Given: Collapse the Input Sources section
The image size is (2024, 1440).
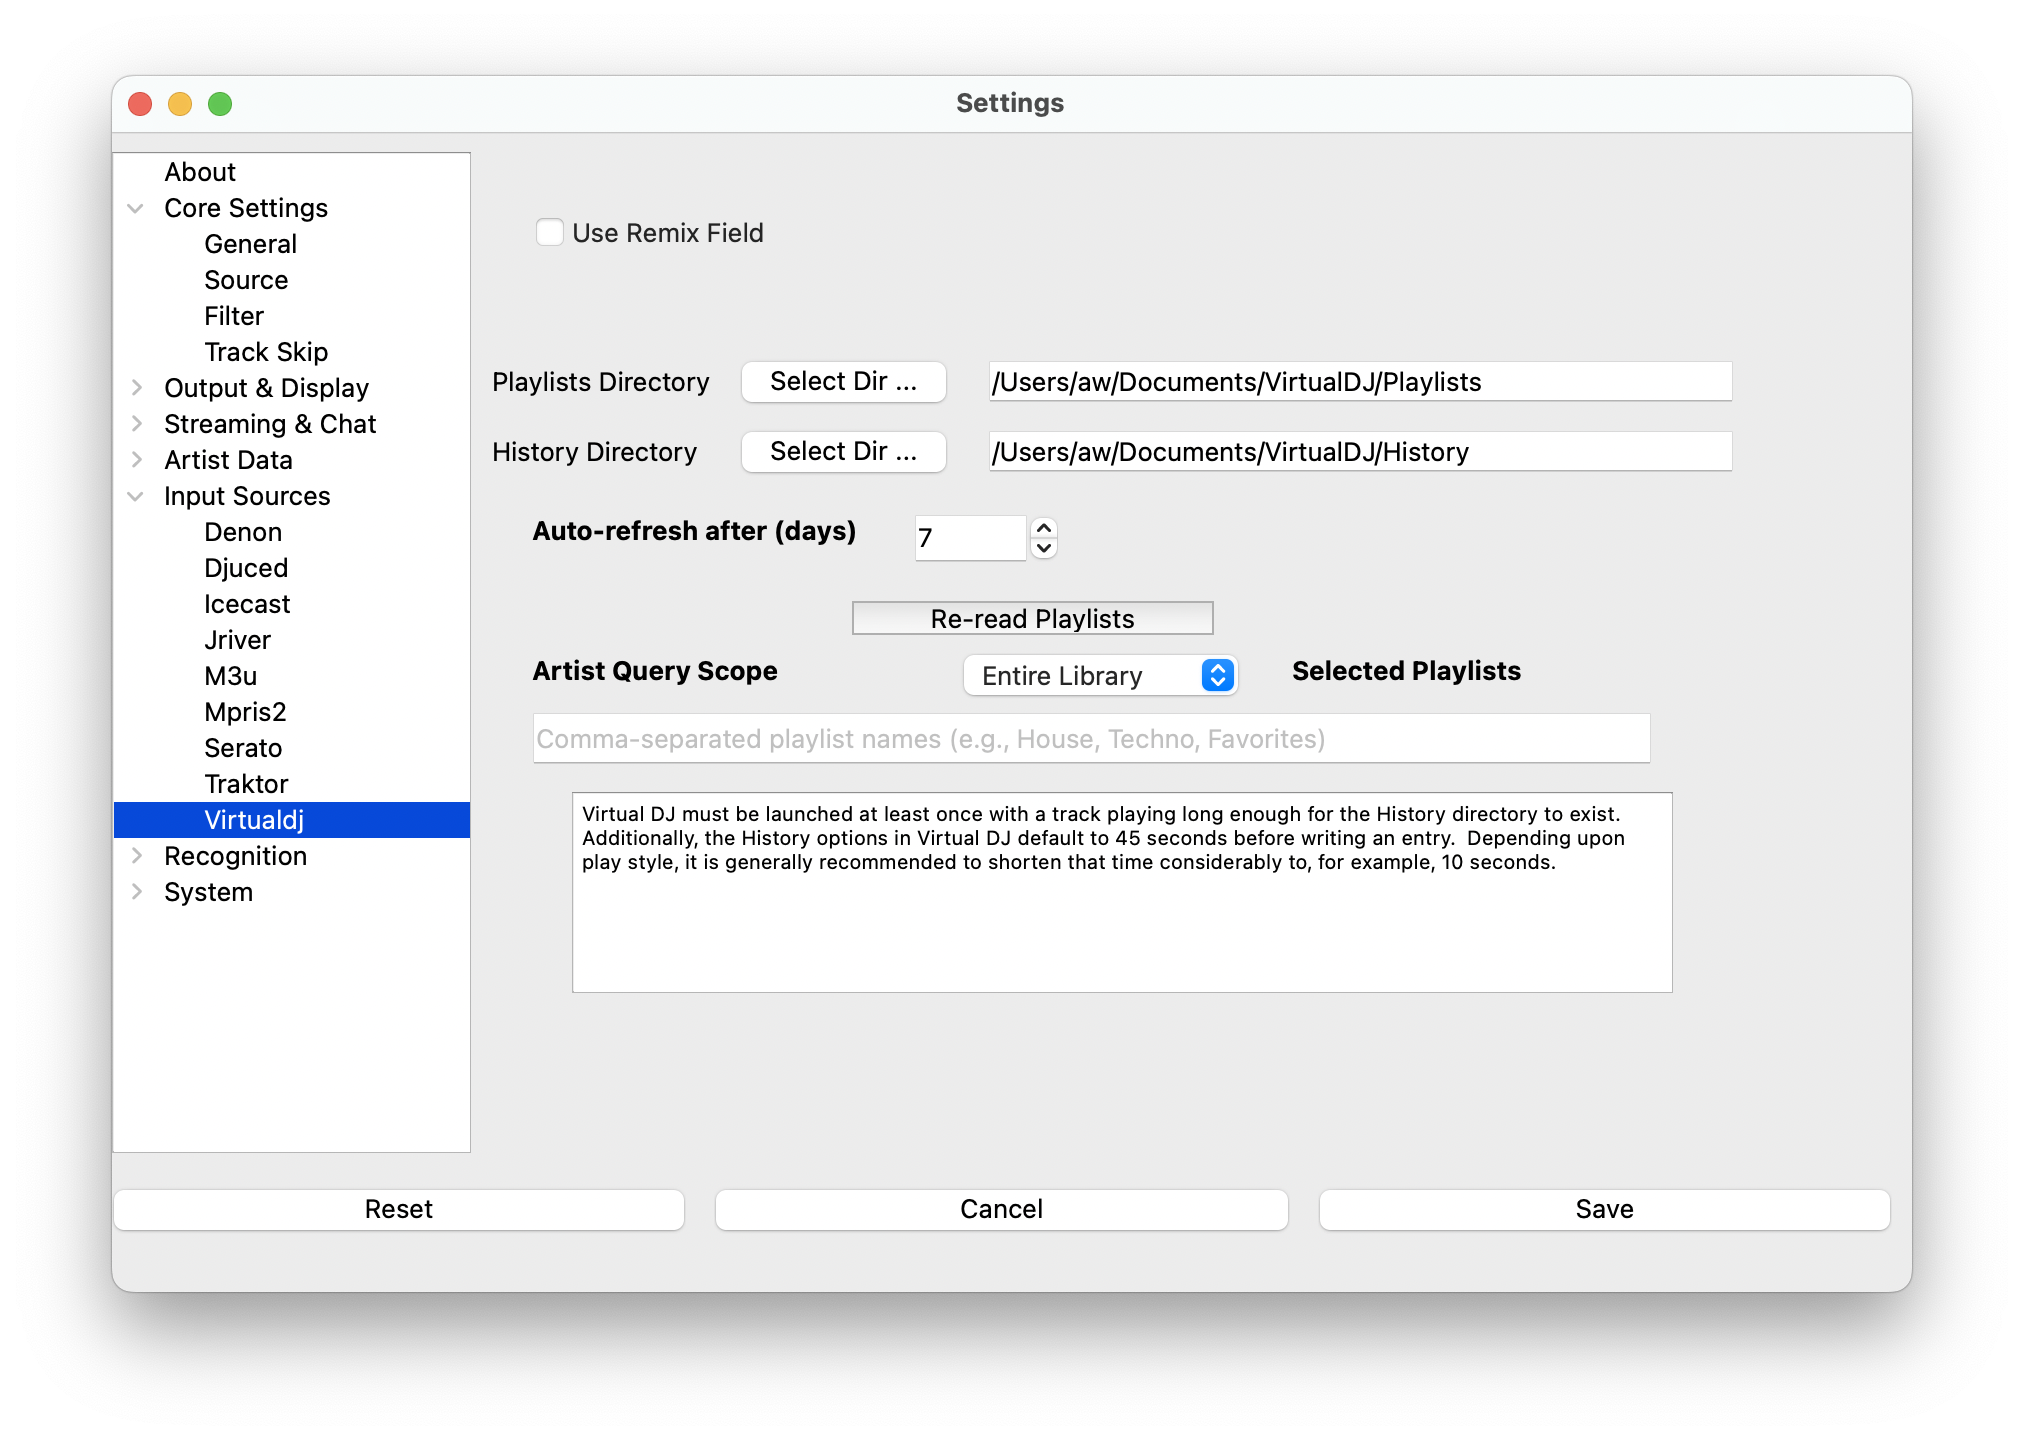Looking at the screenshot, I should click(136, 496).
